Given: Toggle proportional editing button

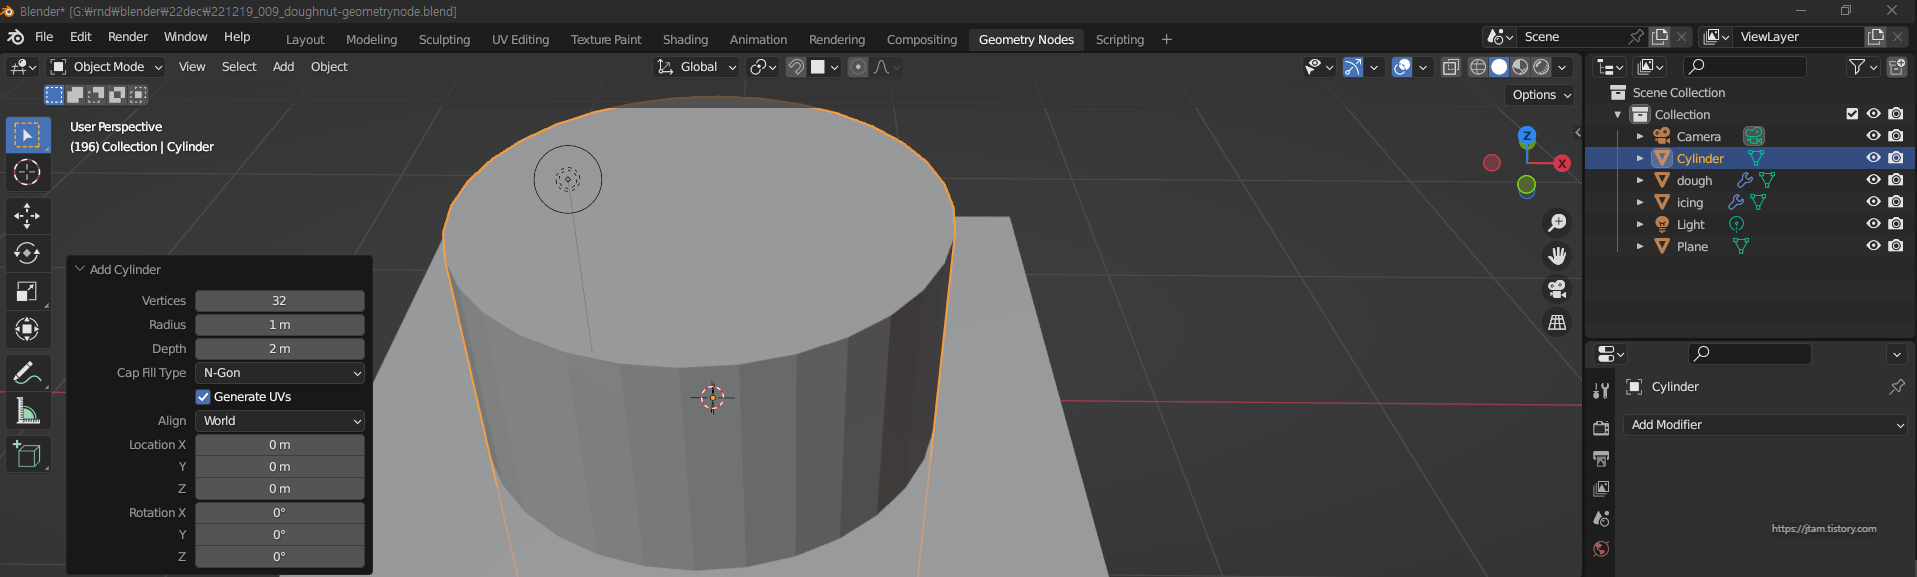Looking at the screenshot, I should [858, 67].
